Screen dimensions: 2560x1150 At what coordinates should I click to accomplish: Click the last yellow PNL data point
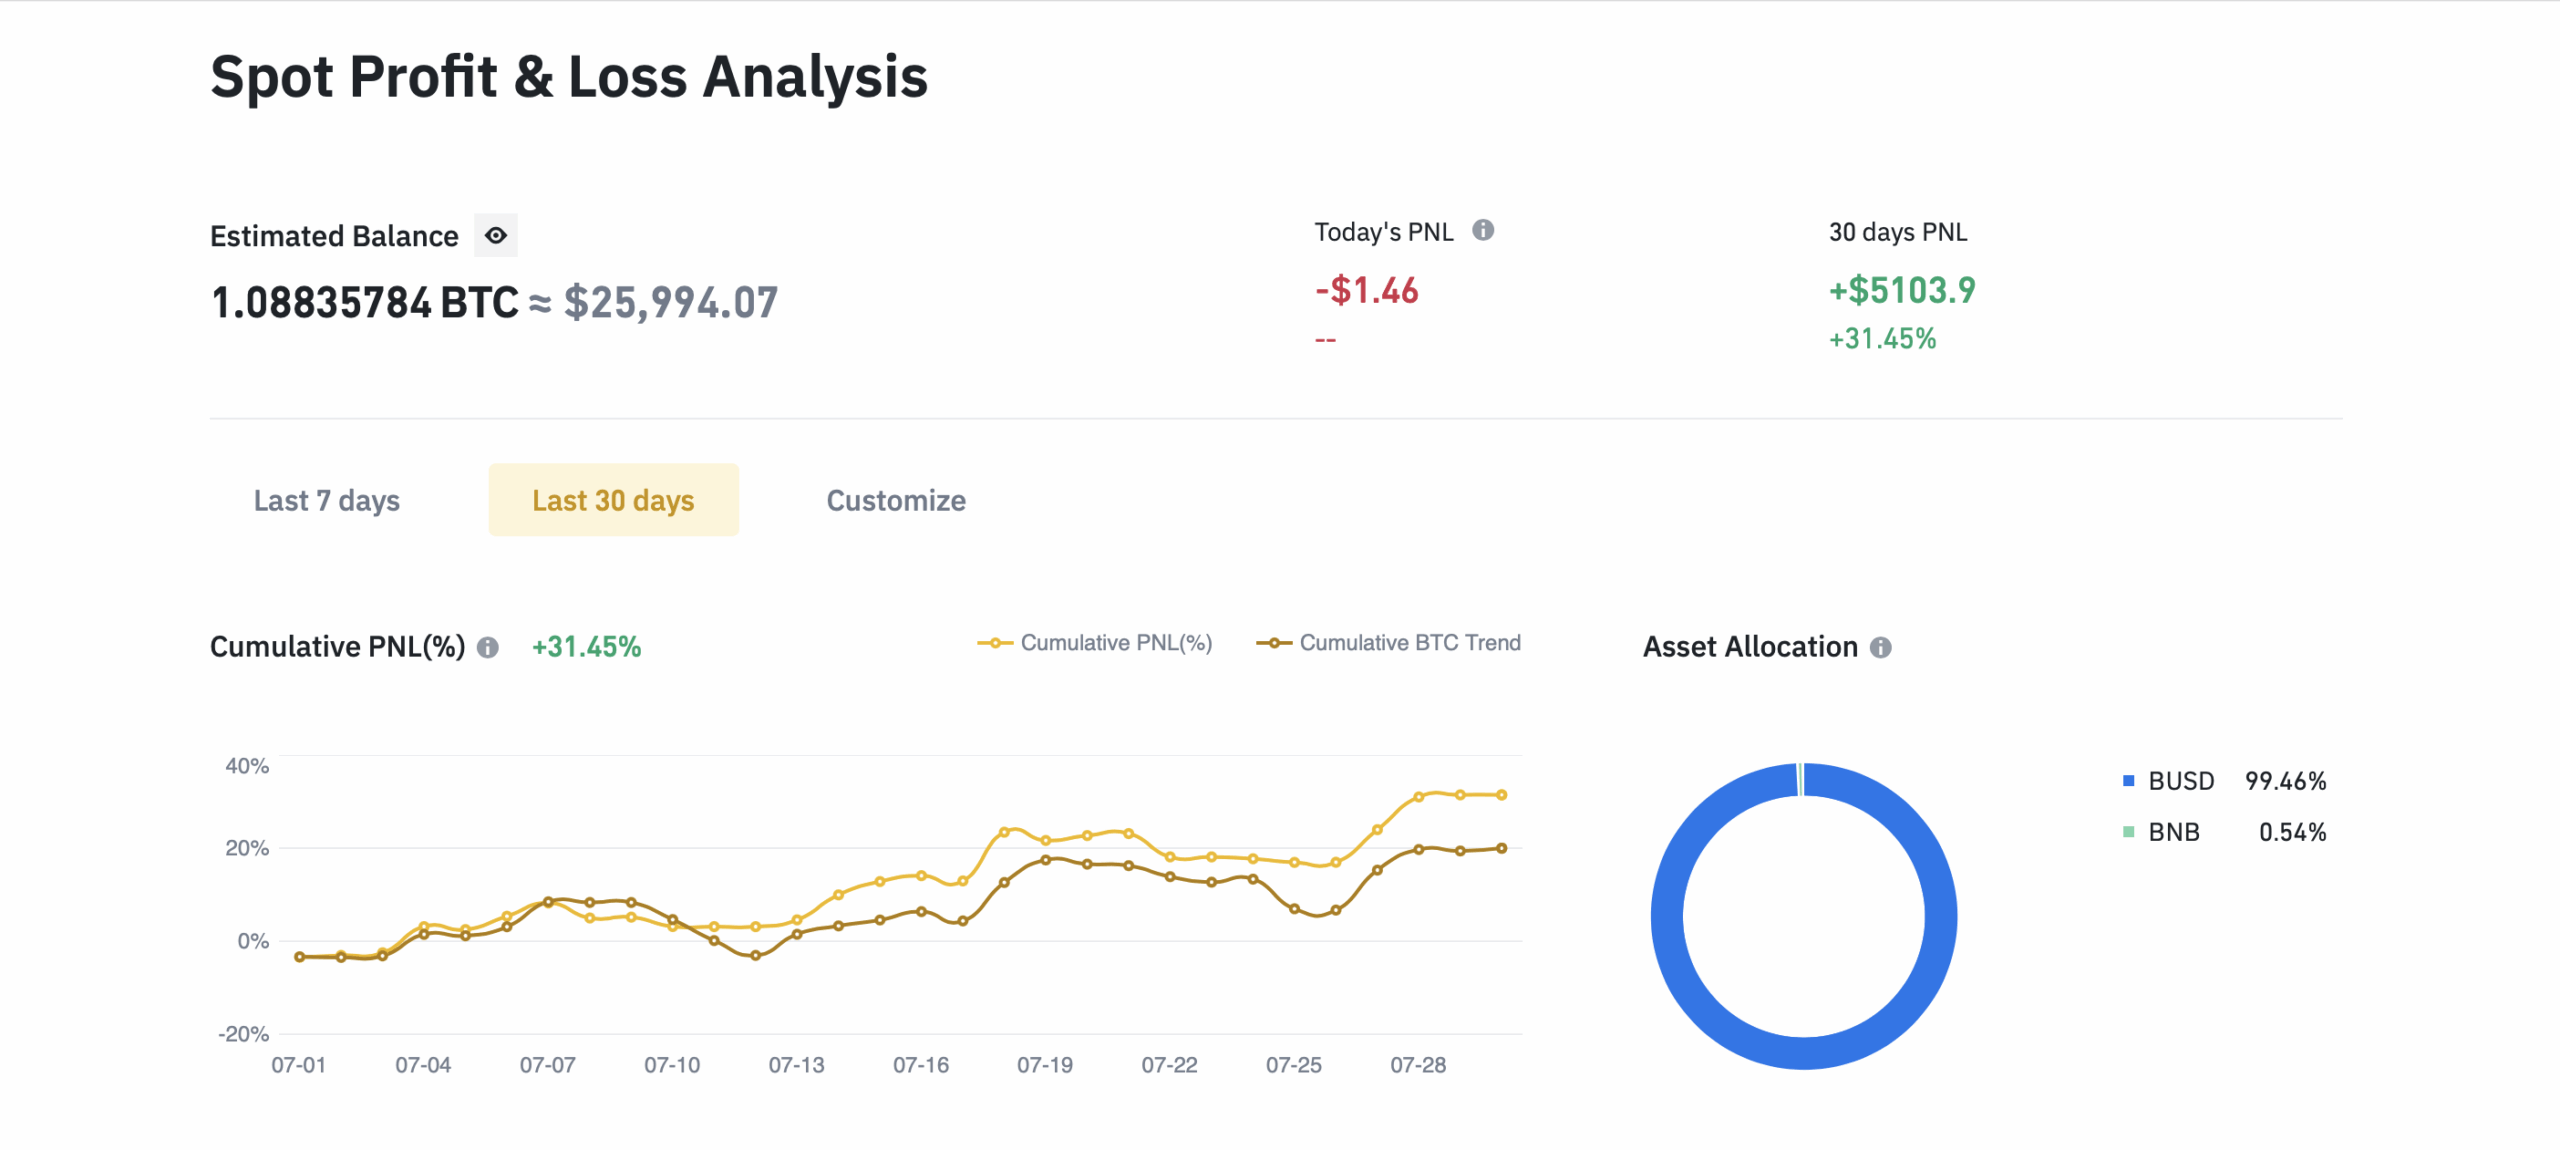click(x=1501, y=795)
